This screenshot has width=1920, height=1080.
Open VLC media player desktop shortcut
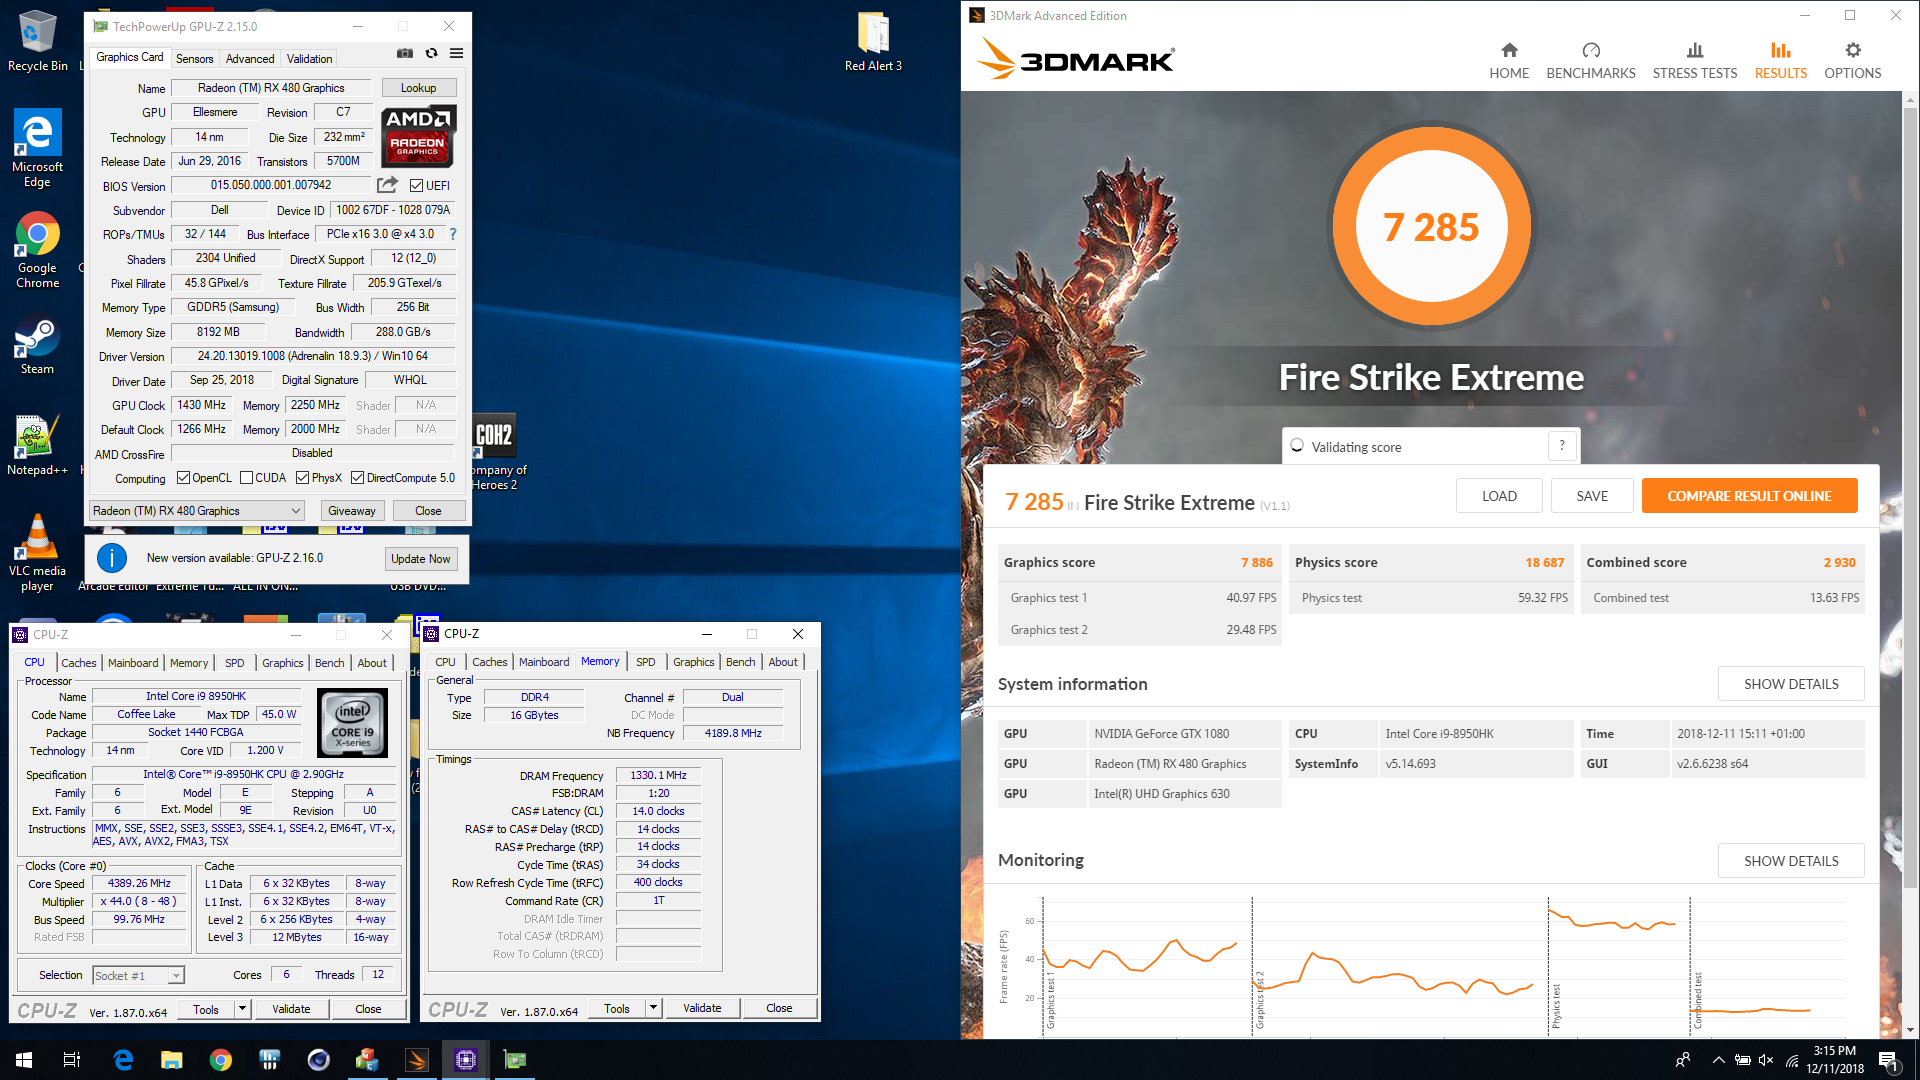point(37,552)
